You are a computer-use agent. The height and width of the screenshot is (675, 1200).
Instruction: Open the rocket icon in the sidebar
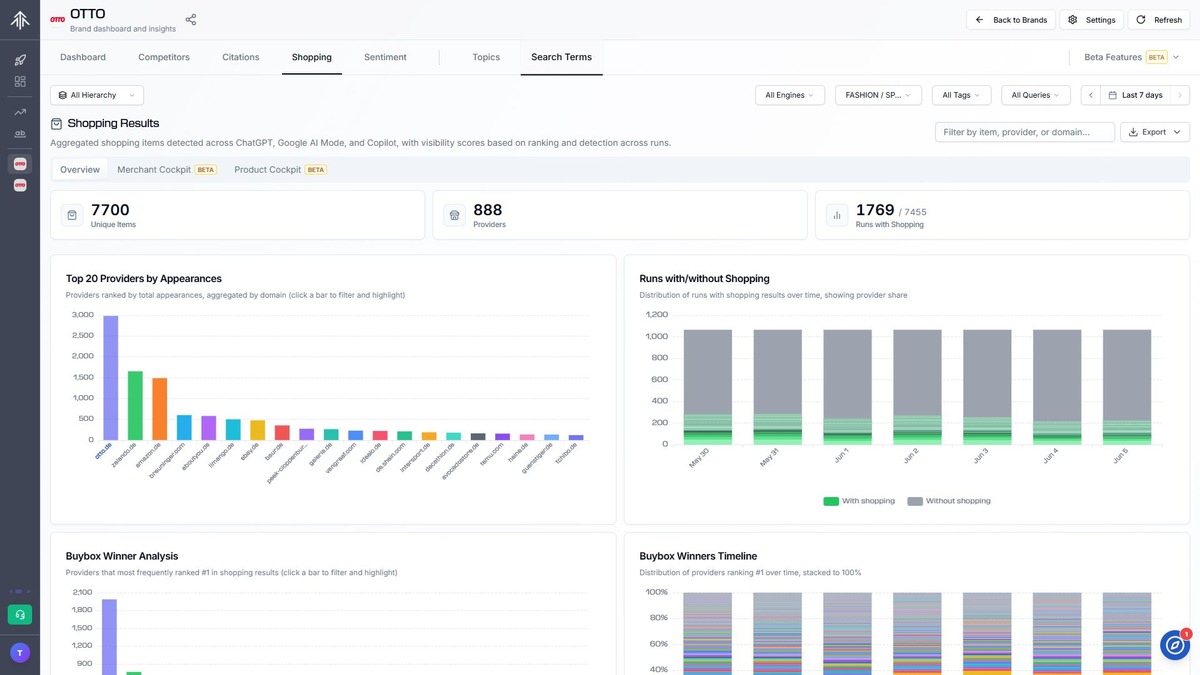point(20,60)
